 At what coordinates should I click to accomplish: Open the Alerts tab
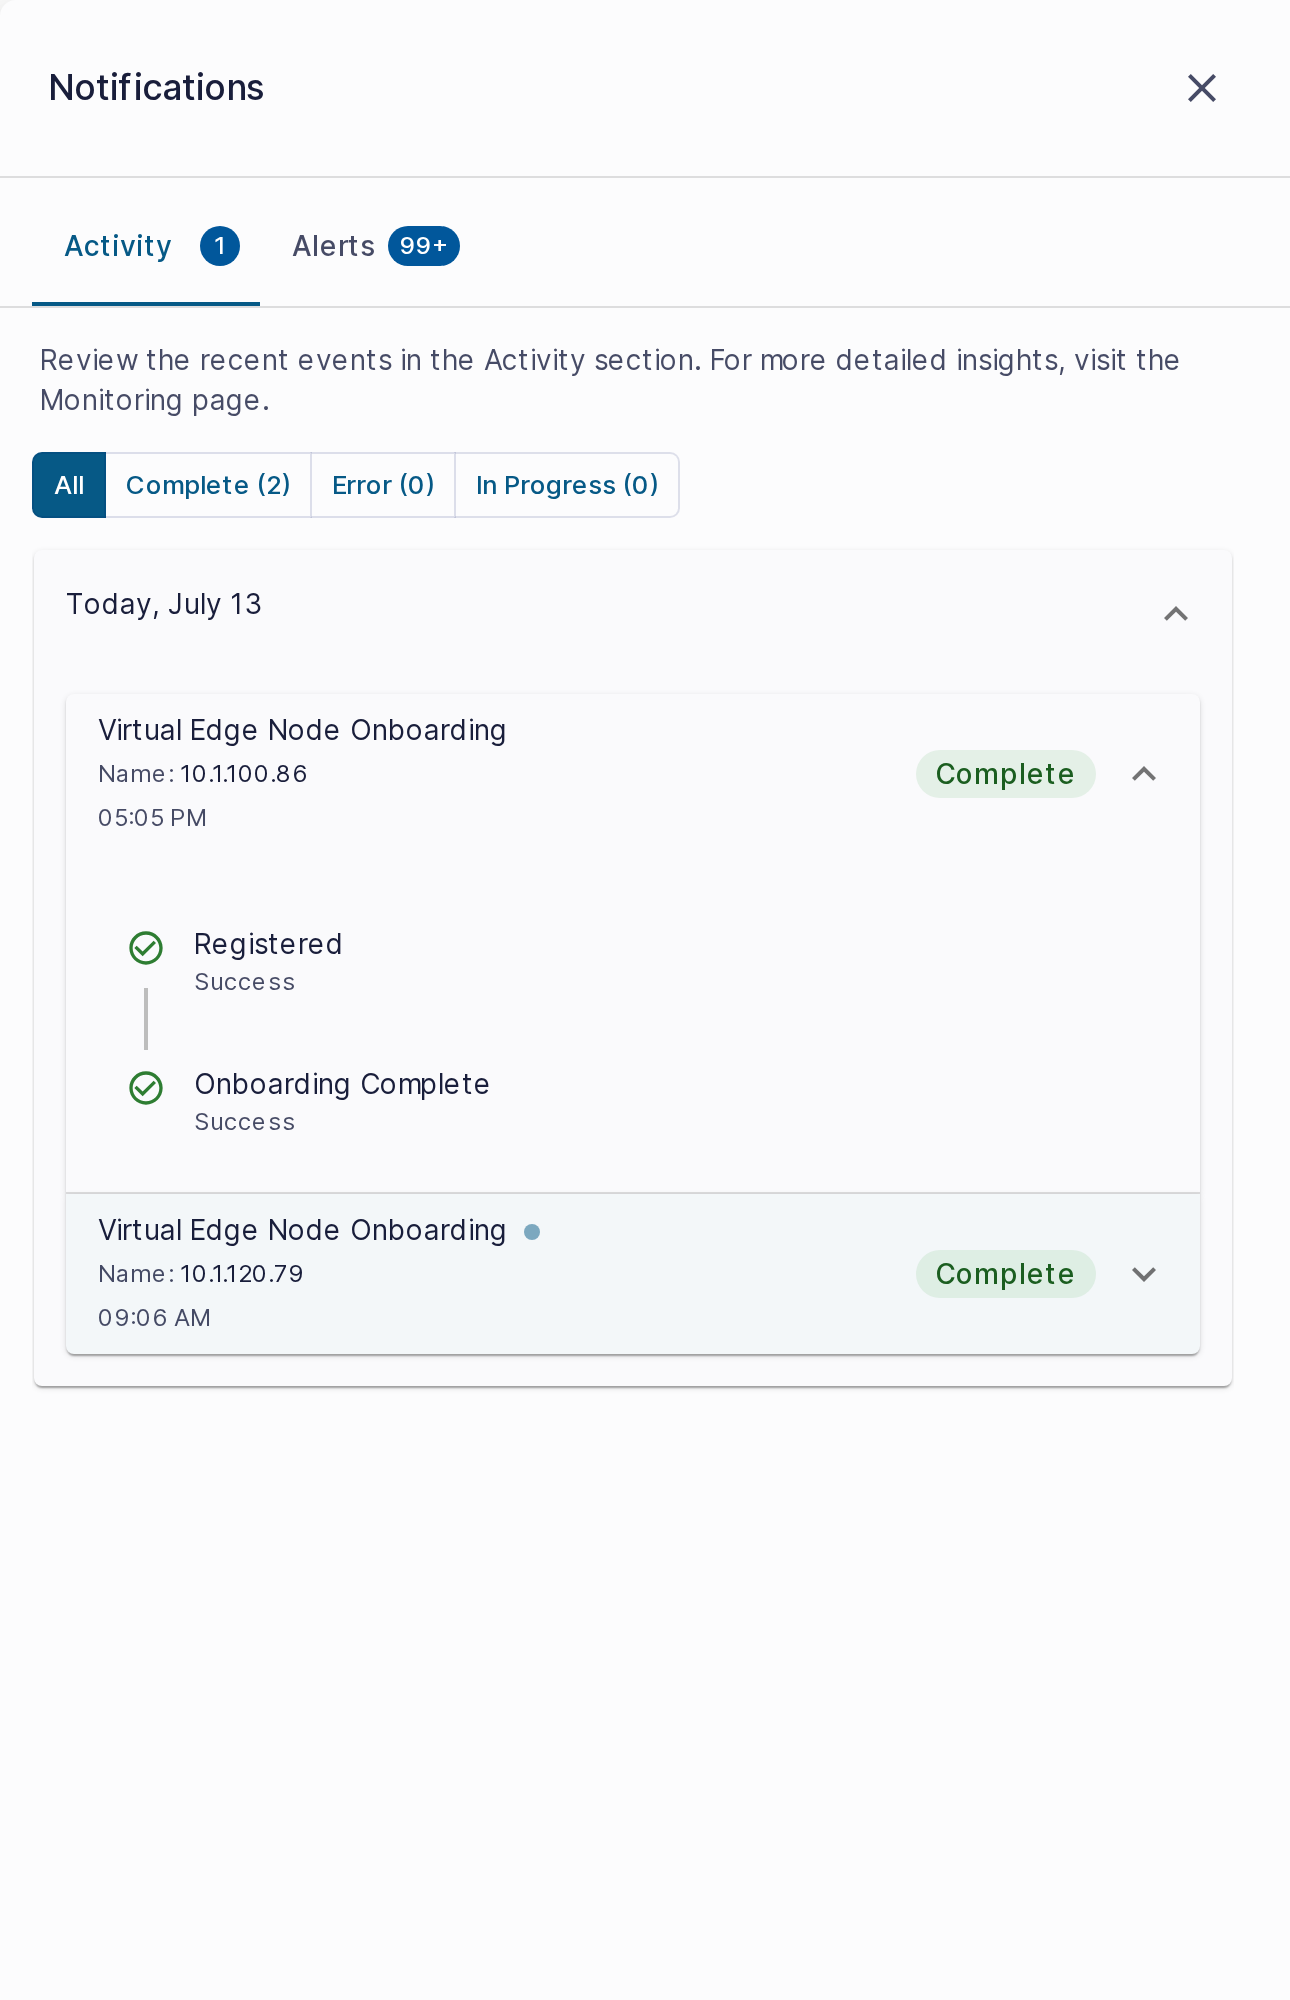pos(375,246)
